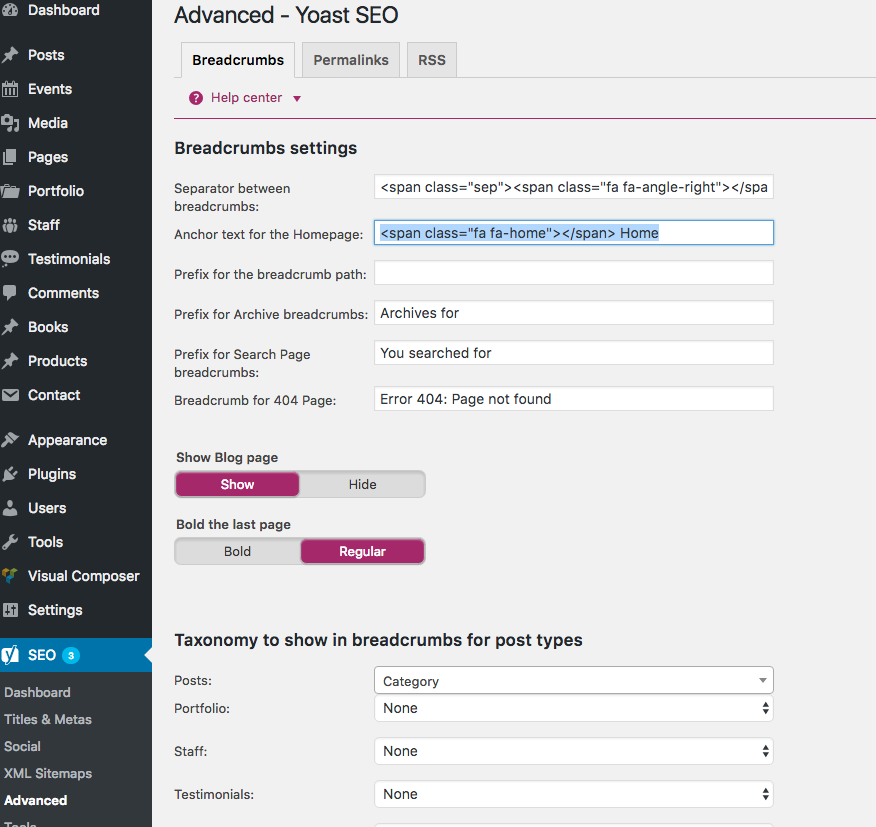Expand the Help center chevron arrow
Screen dimensions: 876x827
296,98
